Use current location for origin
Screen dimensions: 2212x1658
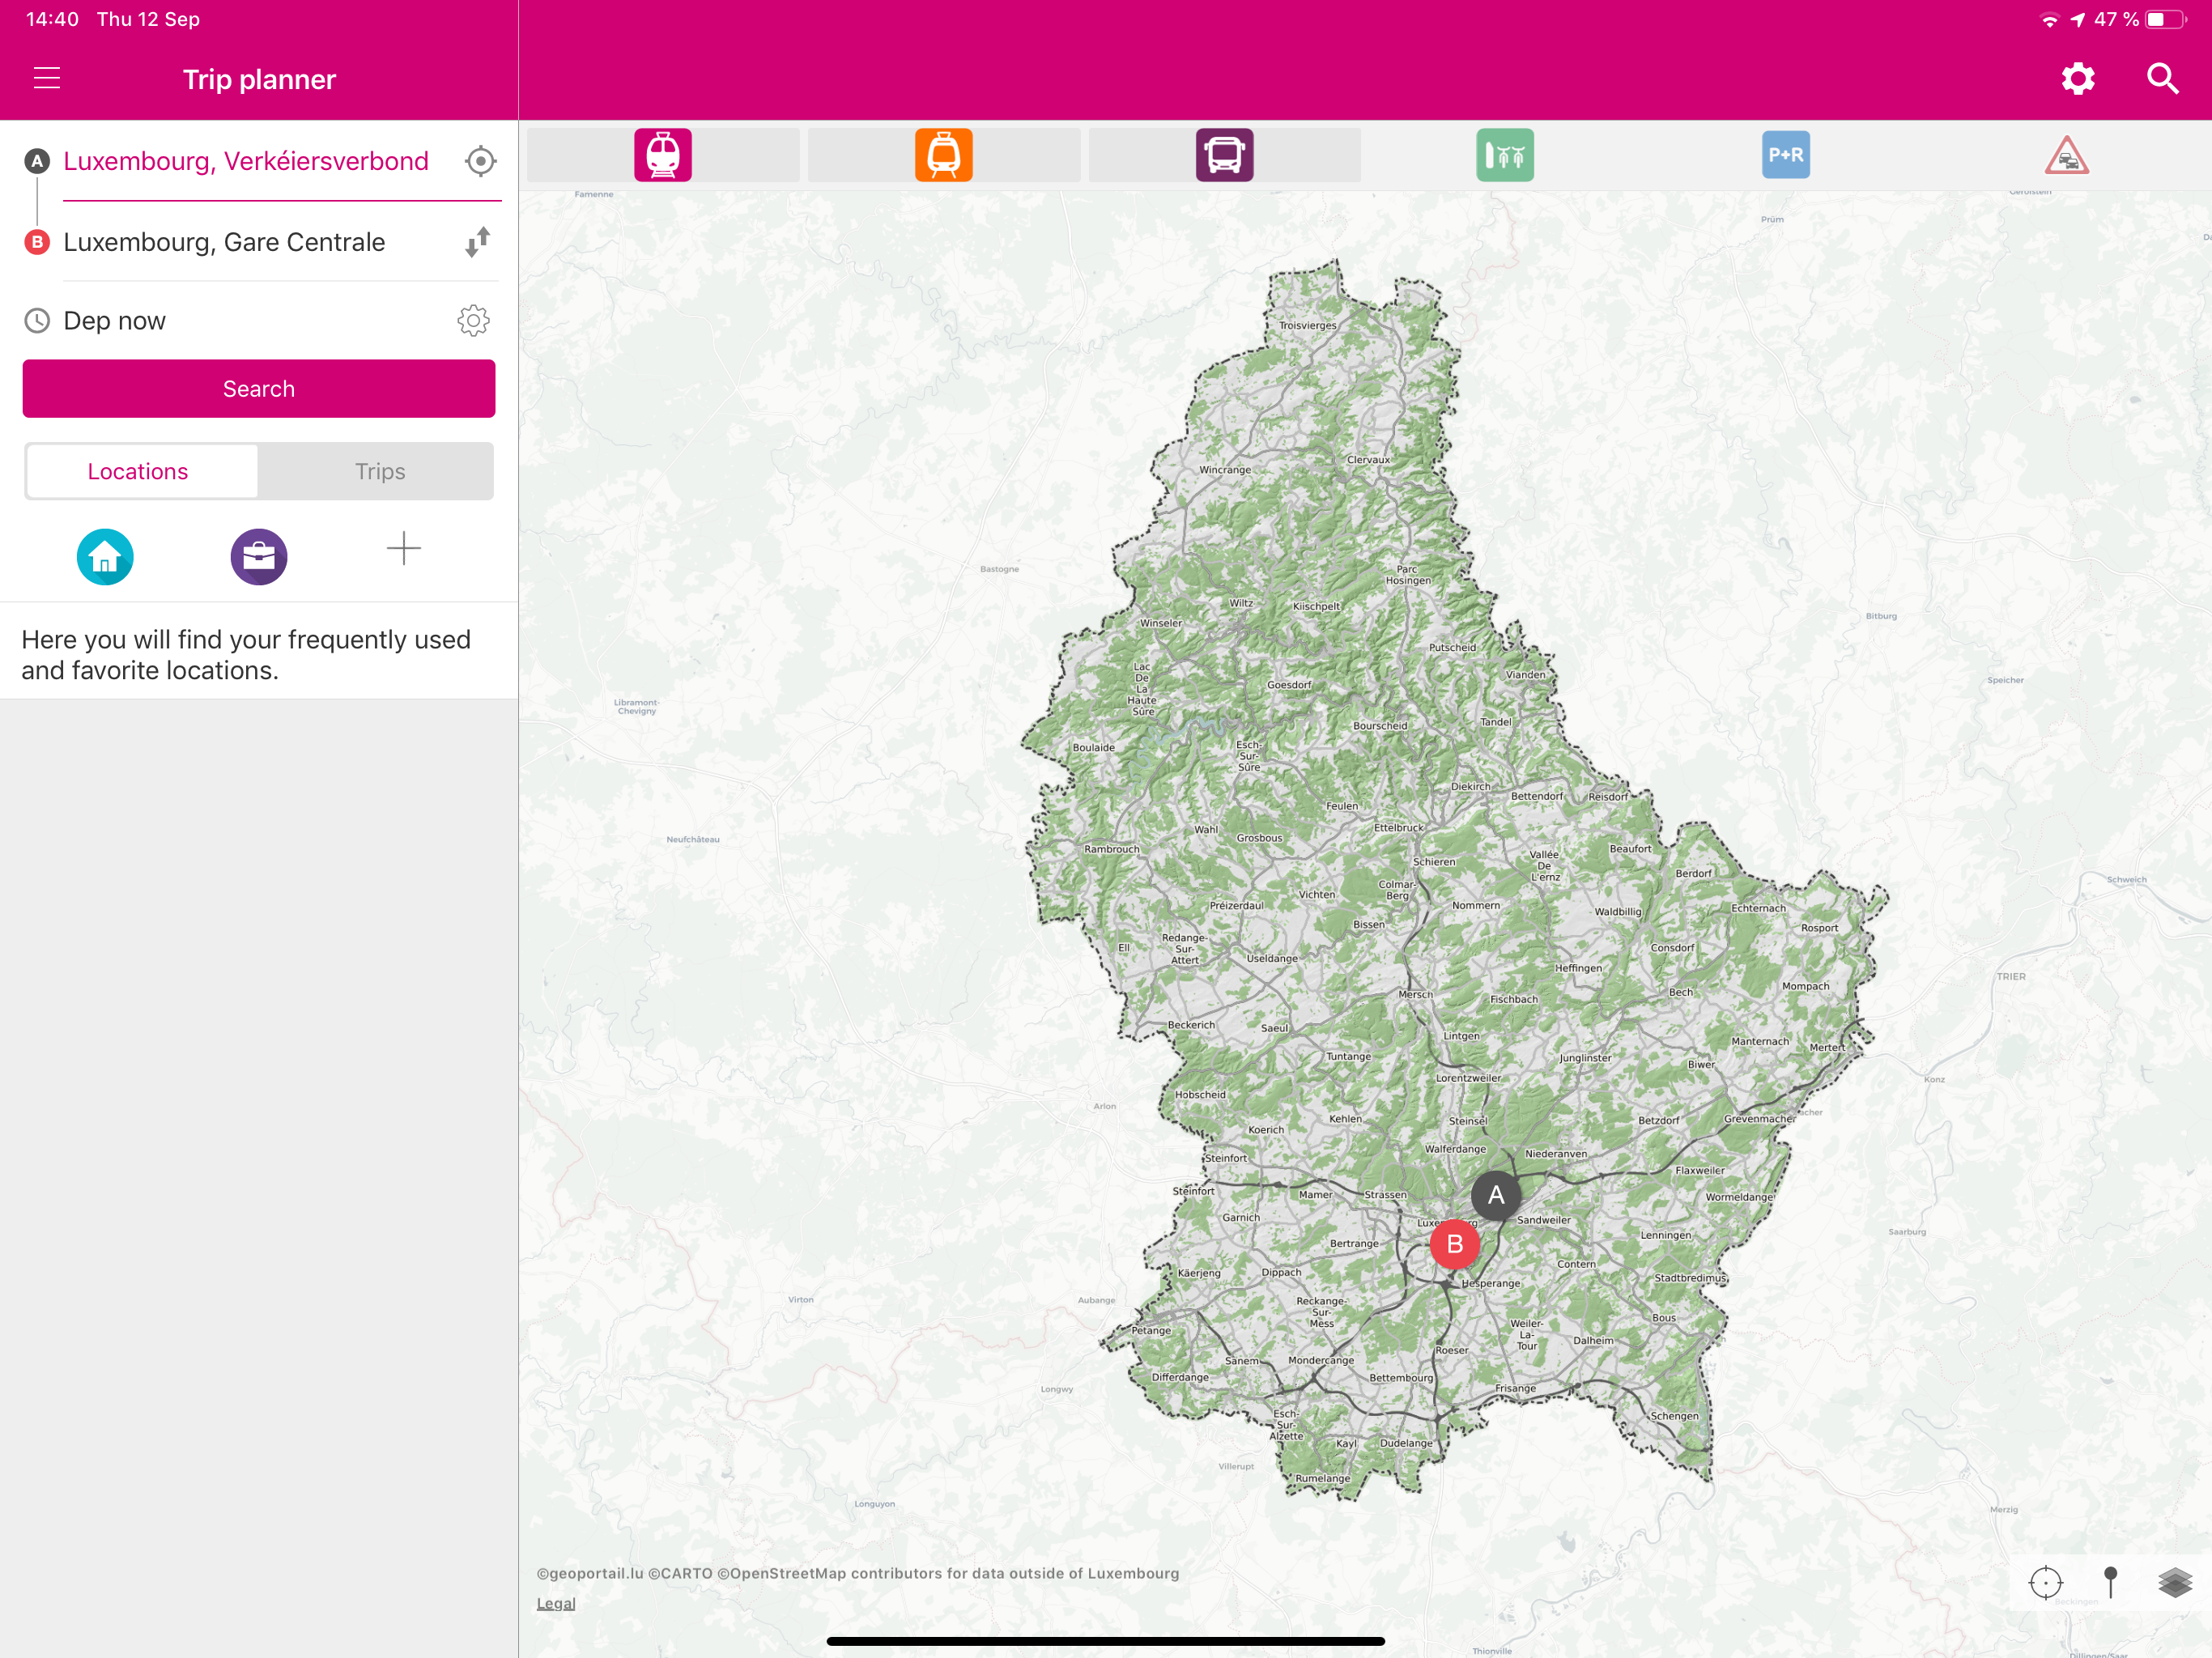480,161
